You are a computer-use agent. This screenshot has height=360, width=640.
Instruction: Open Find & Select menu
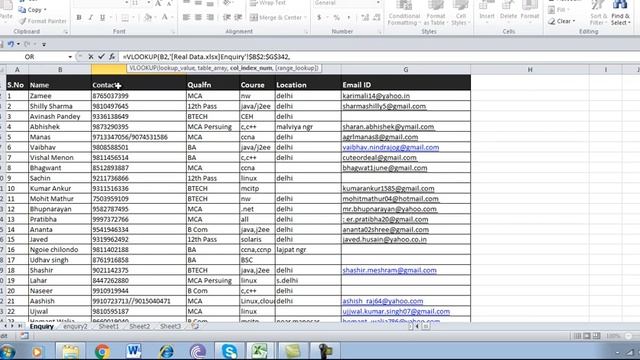pos(620,13)
